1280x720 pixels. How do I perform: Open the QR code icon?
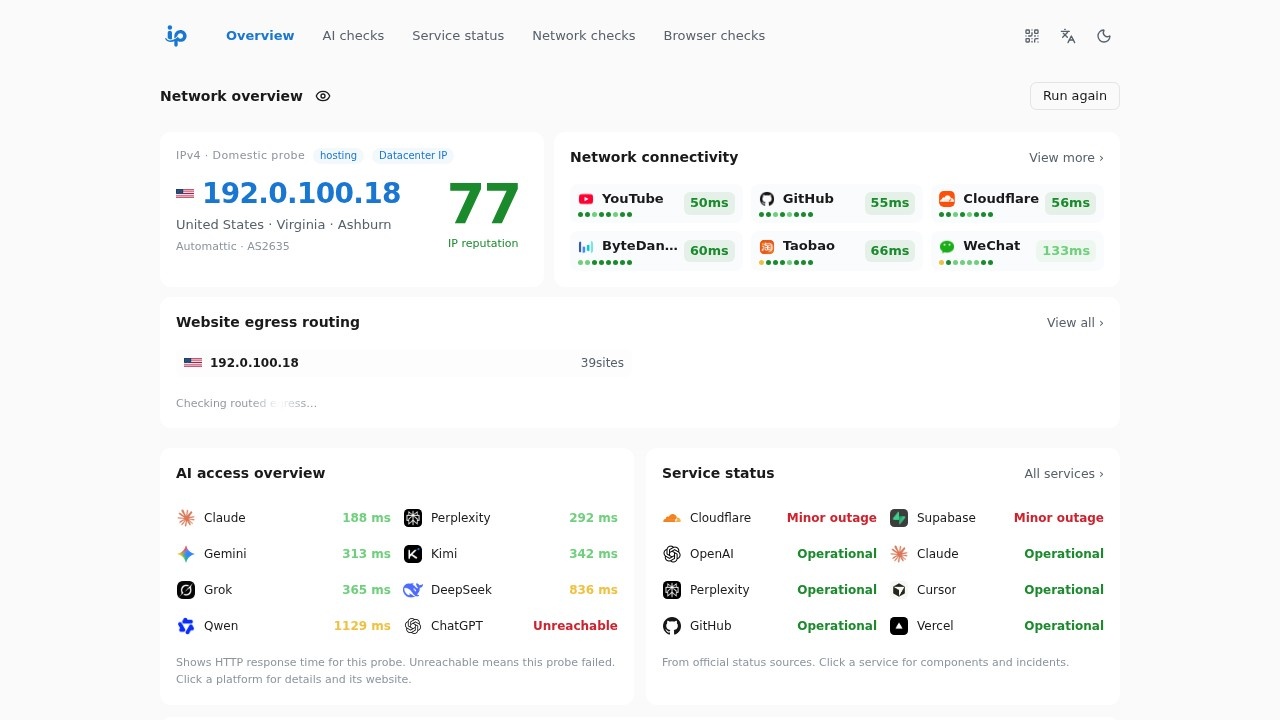coord(1032,36)
